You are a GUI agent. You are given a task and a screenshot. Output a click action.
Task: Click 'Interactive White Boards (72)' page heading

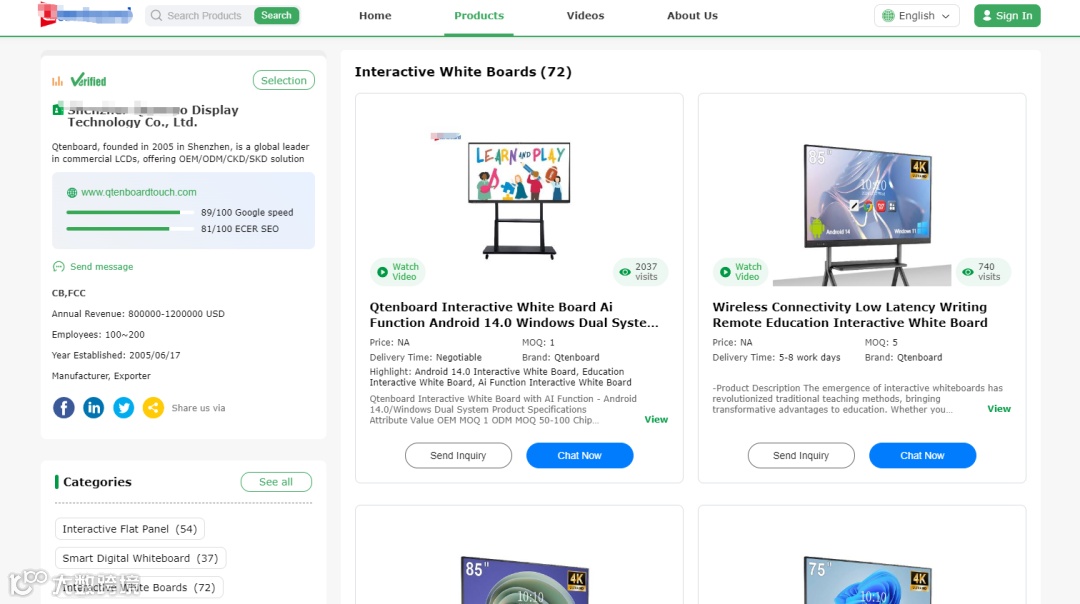[x=463, y=72]
